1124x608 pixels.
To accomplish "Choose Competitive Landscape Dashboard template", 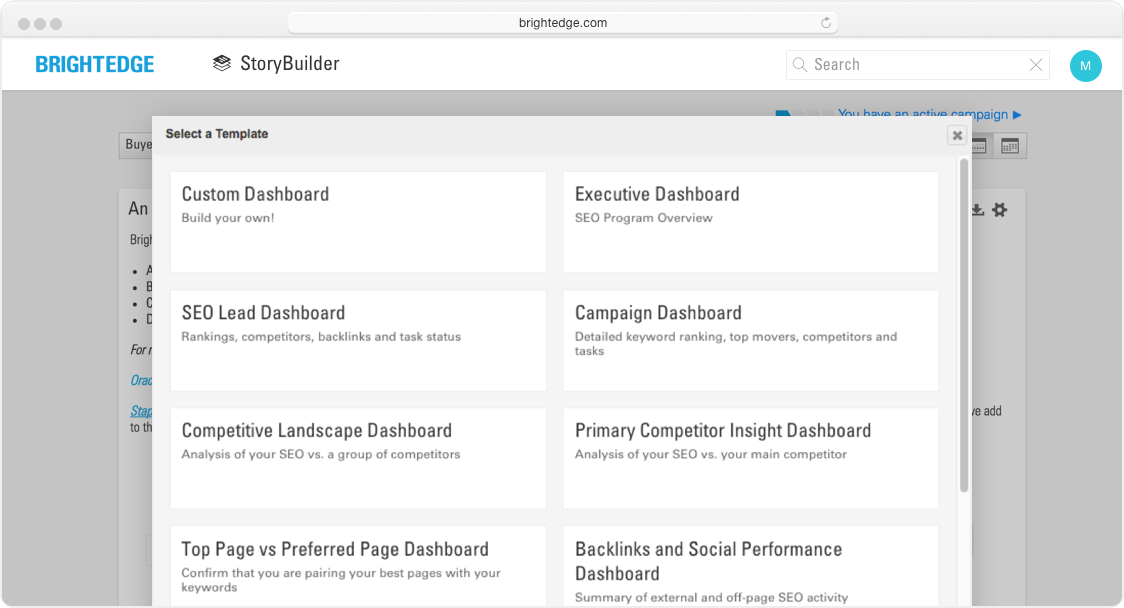I will pyautogui.click(x=358, y=458).
